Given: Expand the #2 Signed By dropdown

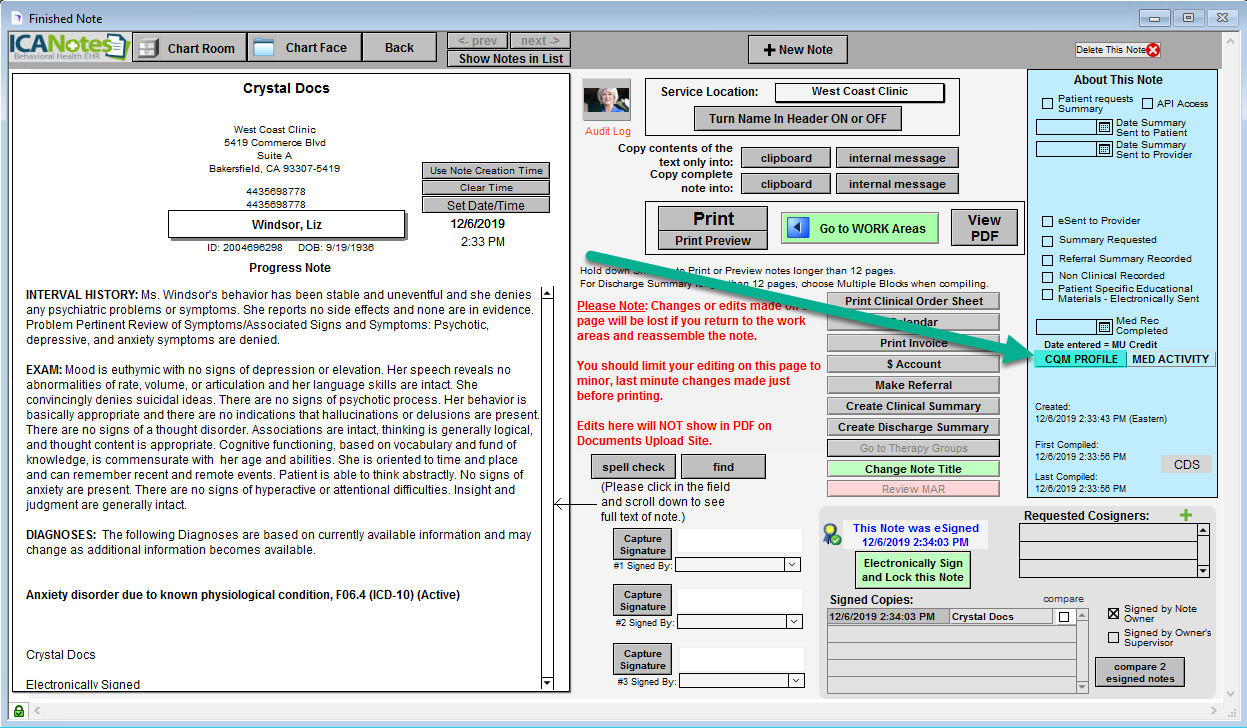Looking at the screenshot, I should (793, 622).
